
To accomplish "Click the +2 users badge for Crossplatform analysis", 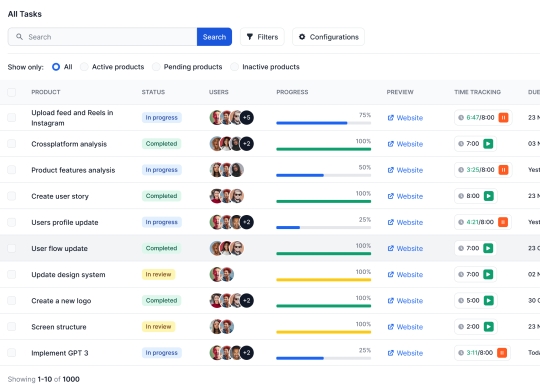I will [x=247, y=144].
